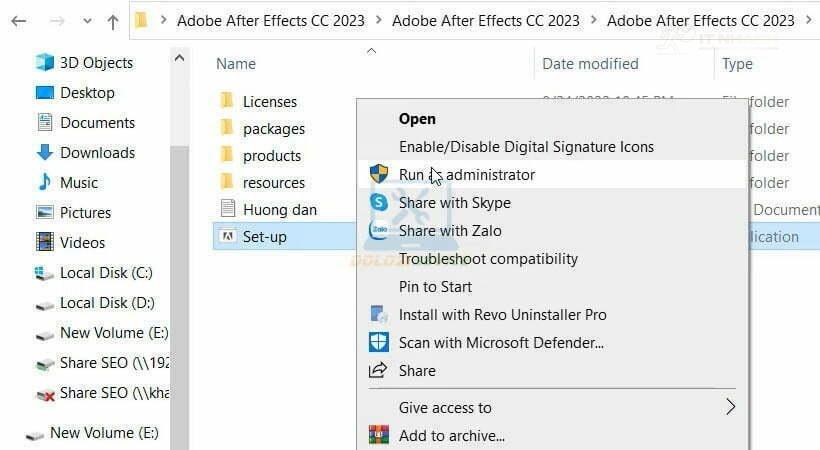Image resolution: width=820 pixels, height=450 pixels.
Task: Click the Microsoft Defender shield icon
Action: [379, 342]
